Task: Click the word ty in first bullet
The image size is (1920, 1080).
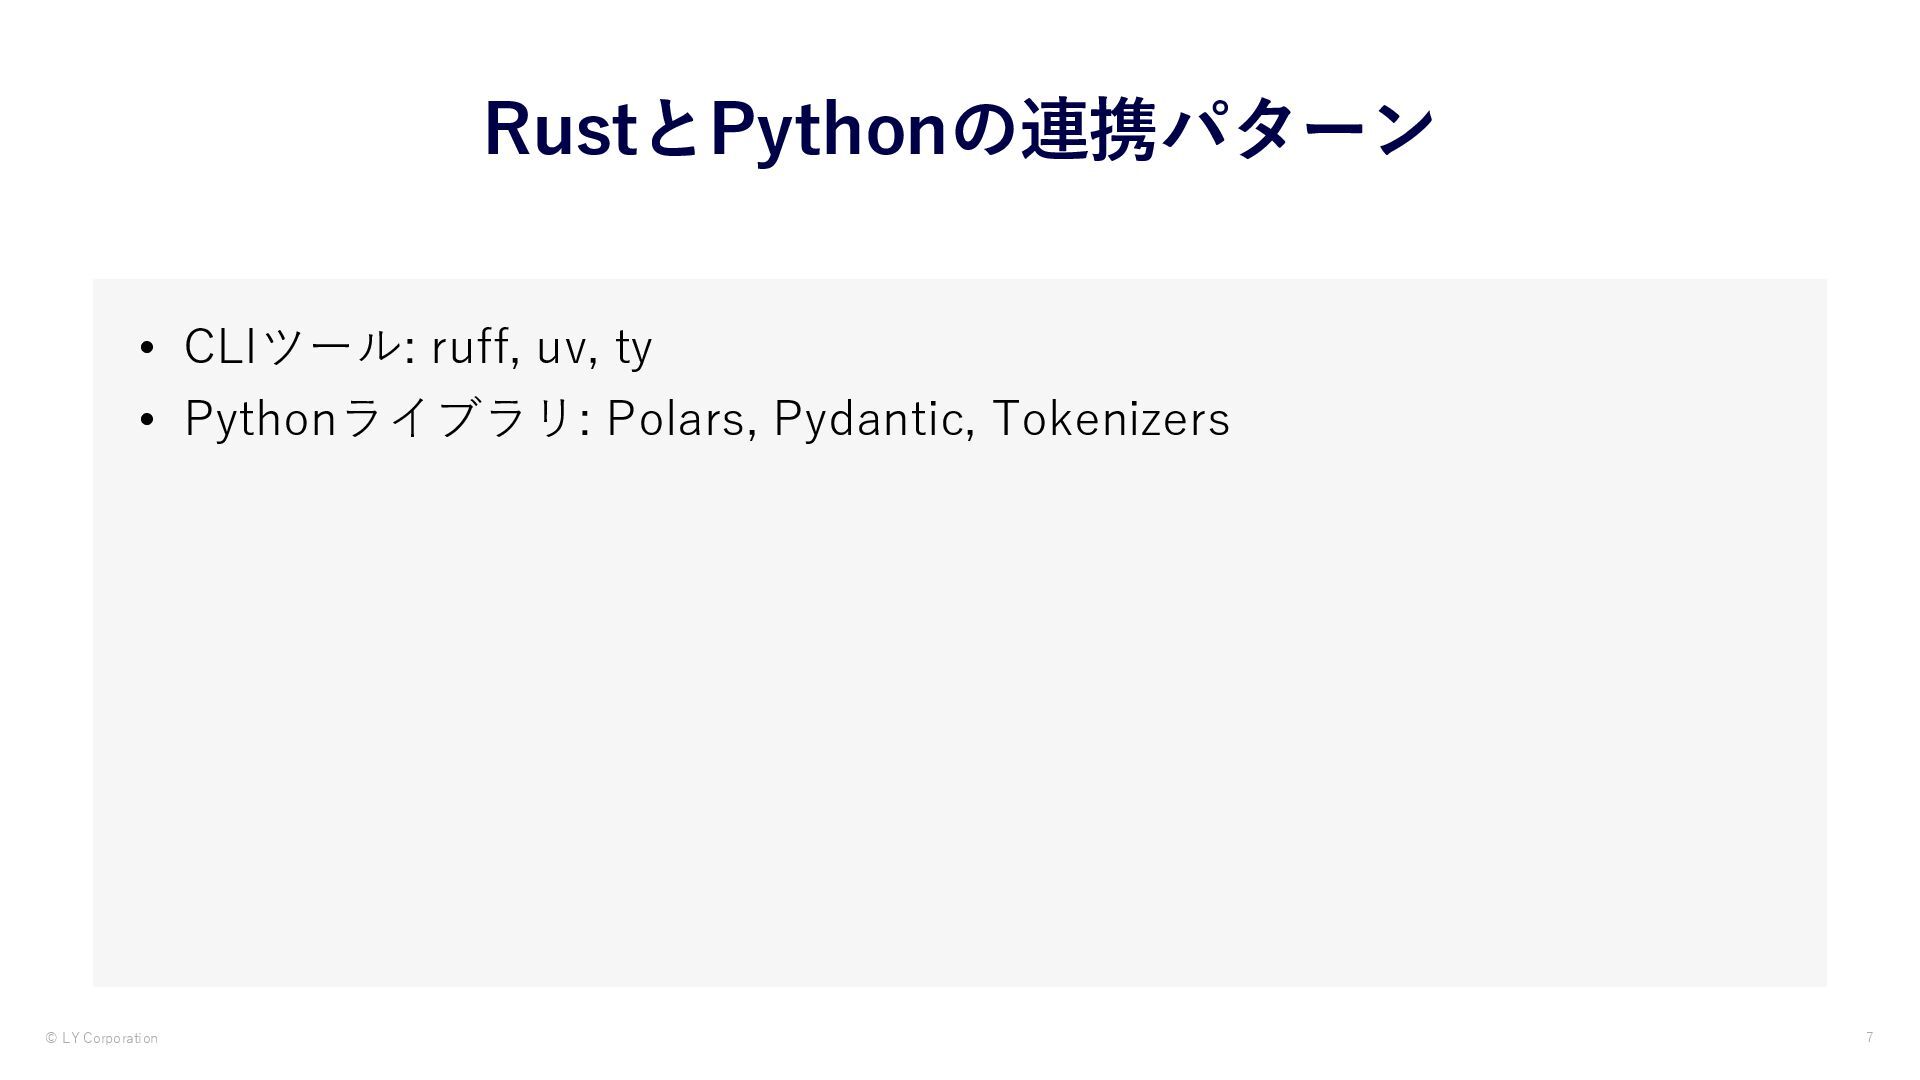Action: coord(634,348)
